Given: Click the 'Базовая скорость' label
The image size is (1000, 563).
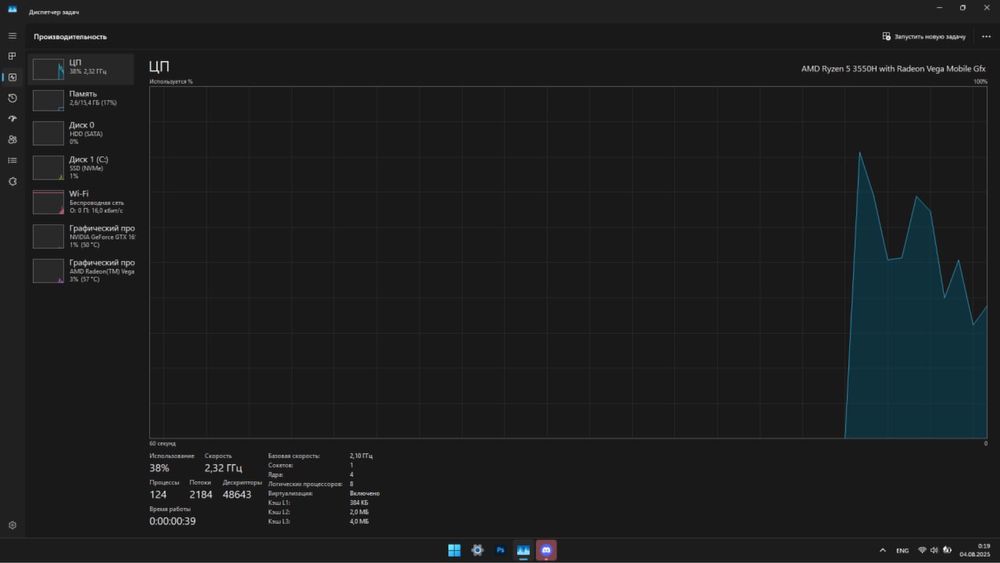Looking at the screenshot, I should pos(294,456).
